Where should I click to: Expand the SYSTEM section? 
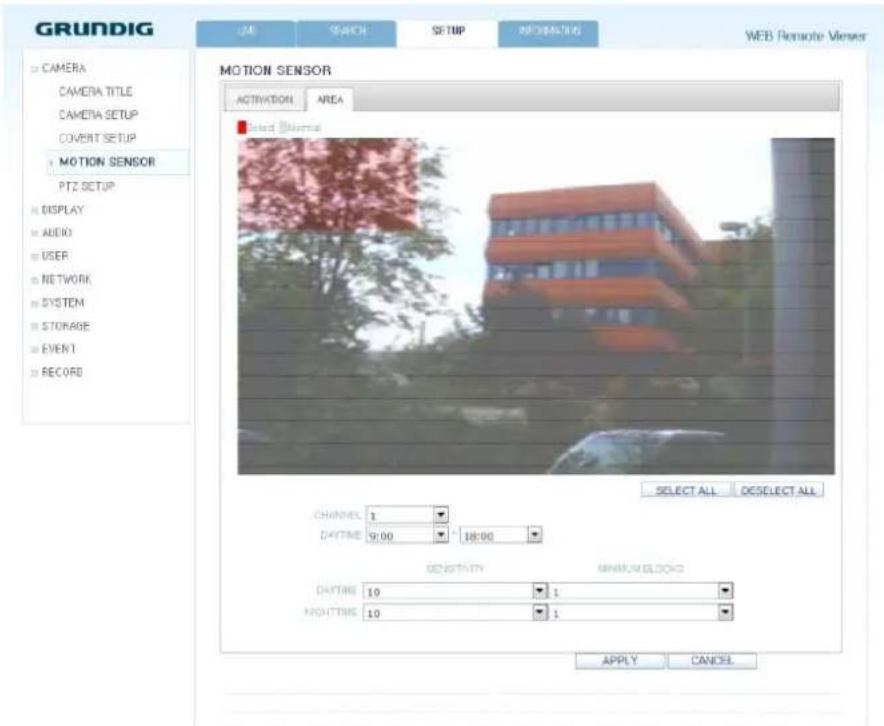tap(35, 303)
